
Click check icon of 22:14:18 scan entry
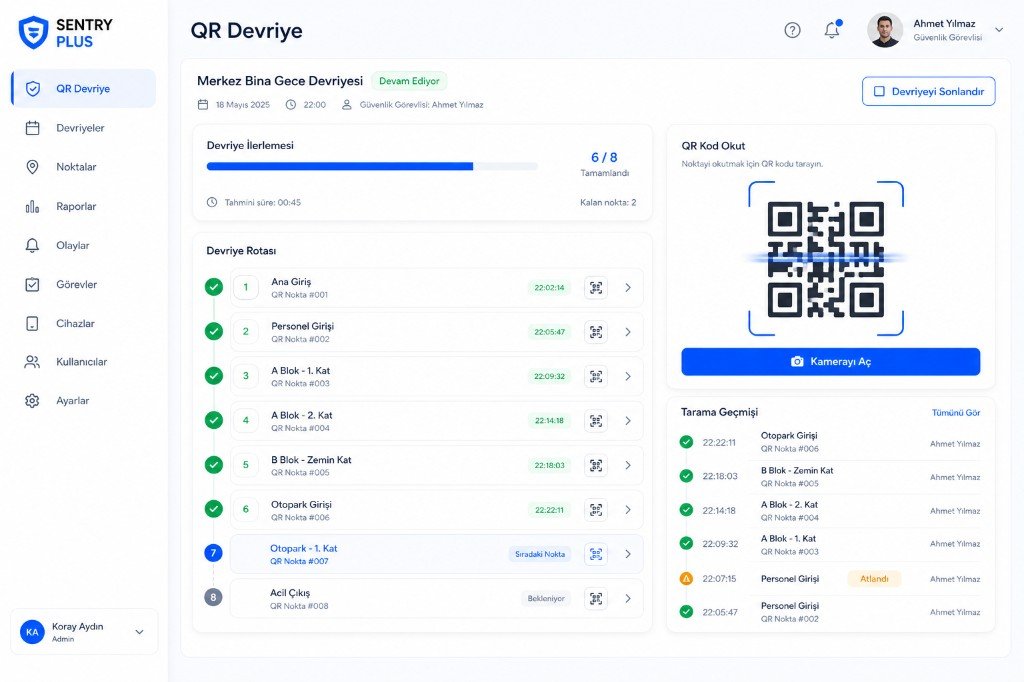(x=686, y=510)
